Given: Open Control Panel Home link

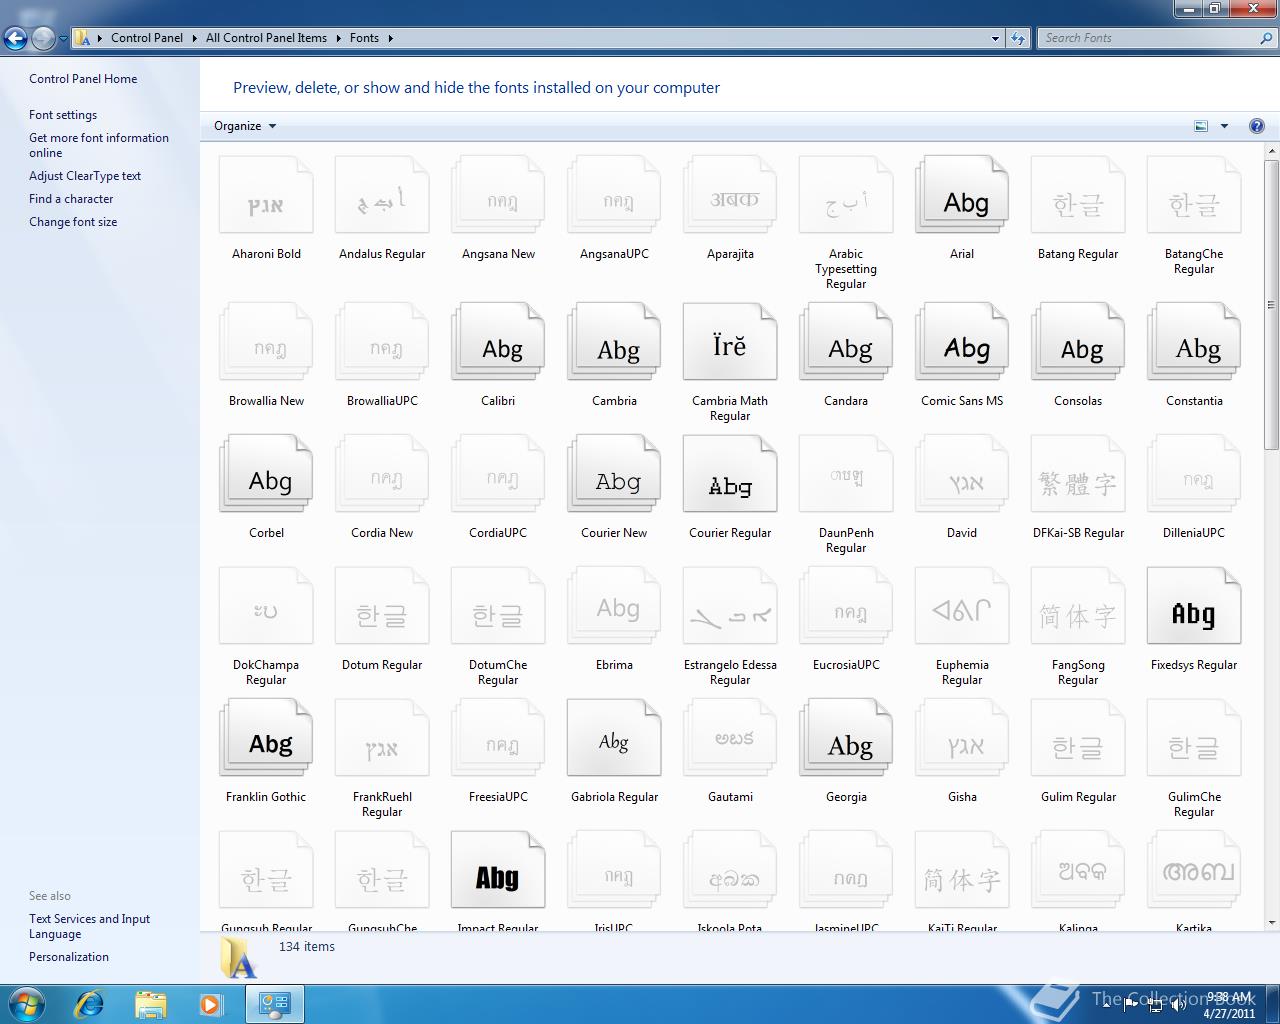Looking at the screenshot, I should coord(83,79).
